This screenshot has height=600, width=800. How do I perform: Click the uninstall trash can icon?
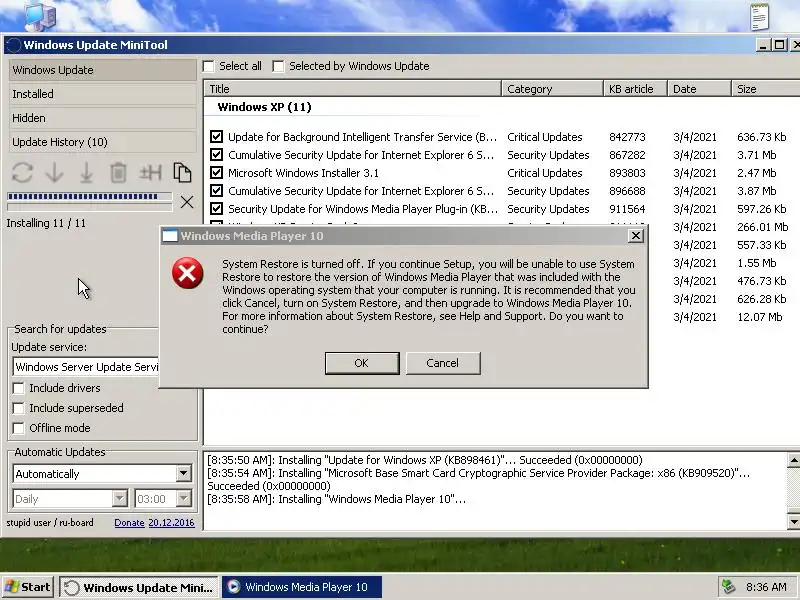[118, 173]
